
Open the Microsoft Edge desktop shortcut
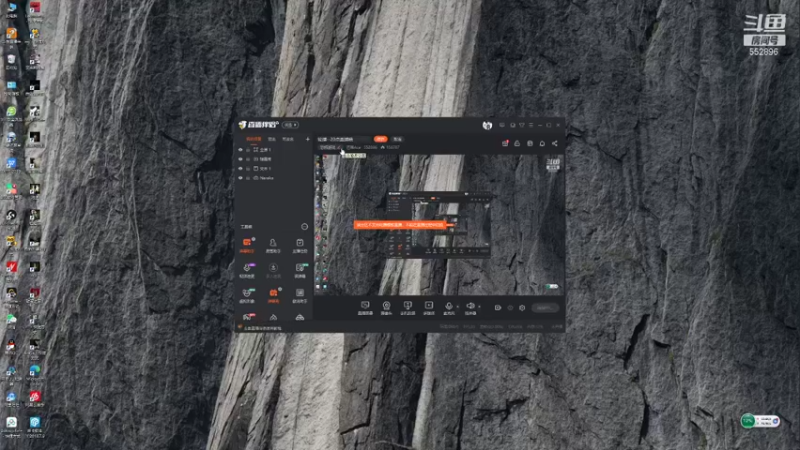pyautogui.click(x=35, y=371)
